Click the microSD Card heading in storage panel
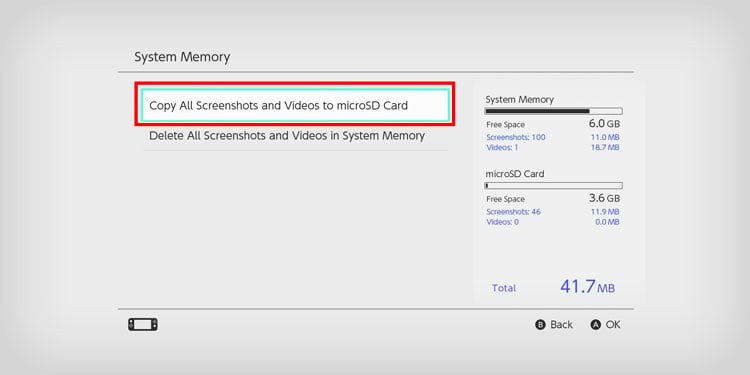 pos(515,174)
